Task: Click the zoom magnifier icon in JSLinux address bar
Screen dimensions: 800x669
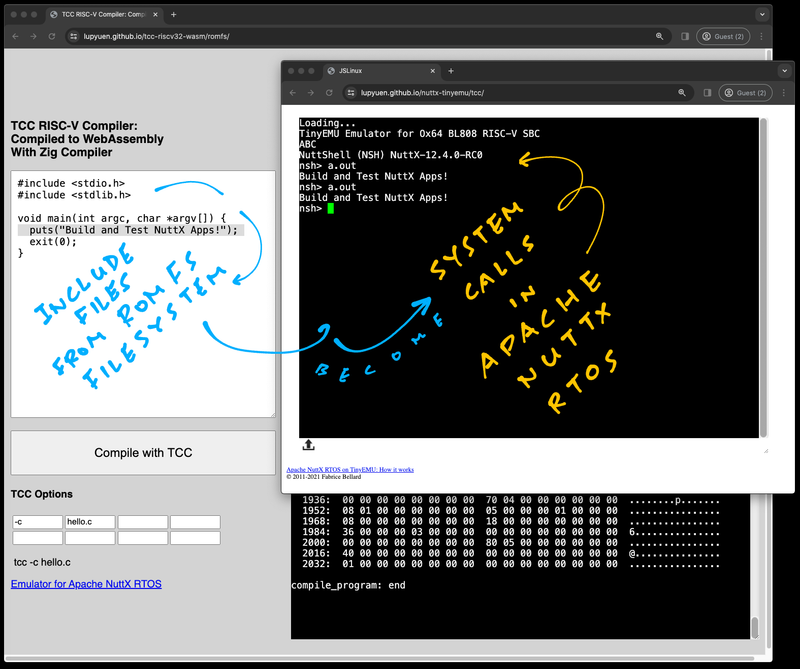Action: pyautogui.click(x=682, y=93)
